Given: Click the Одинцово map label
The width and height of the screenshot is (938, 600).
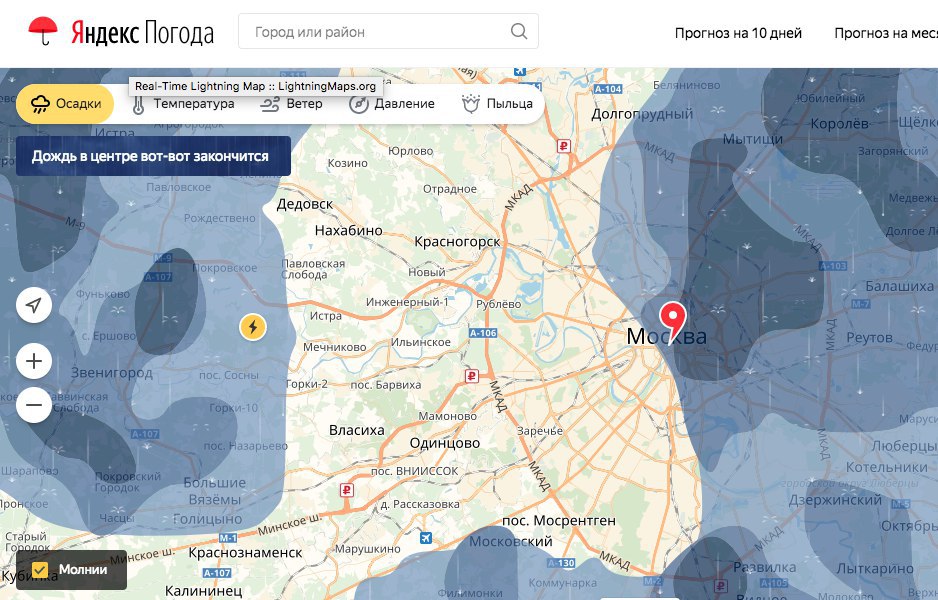Looking at the screenshot, I should 444,443.
